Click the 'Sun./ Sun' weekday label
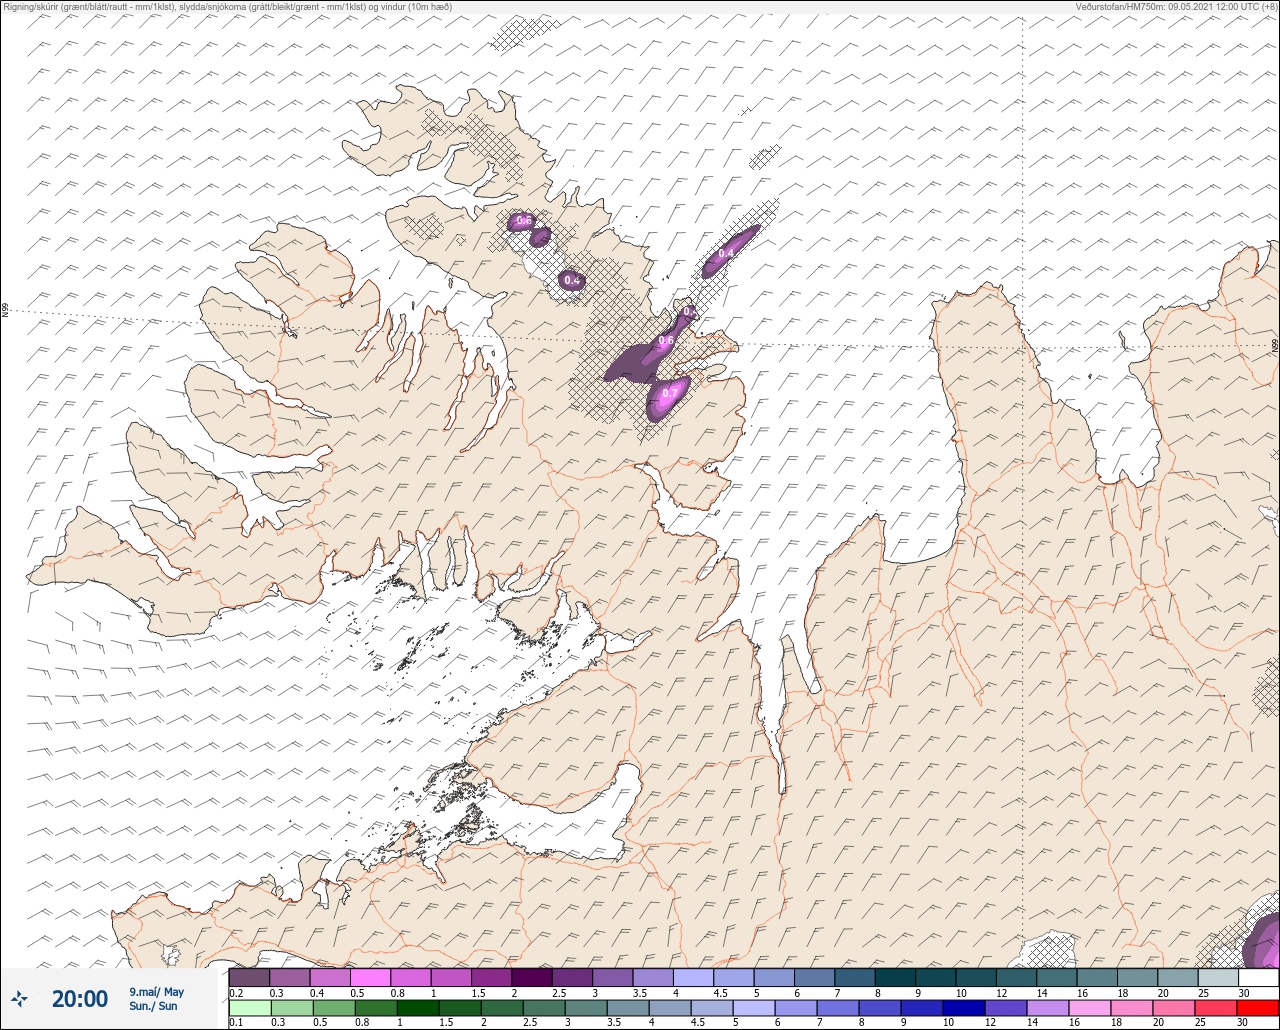This screenshot has width=1280, height=1030. point(153,1006)
